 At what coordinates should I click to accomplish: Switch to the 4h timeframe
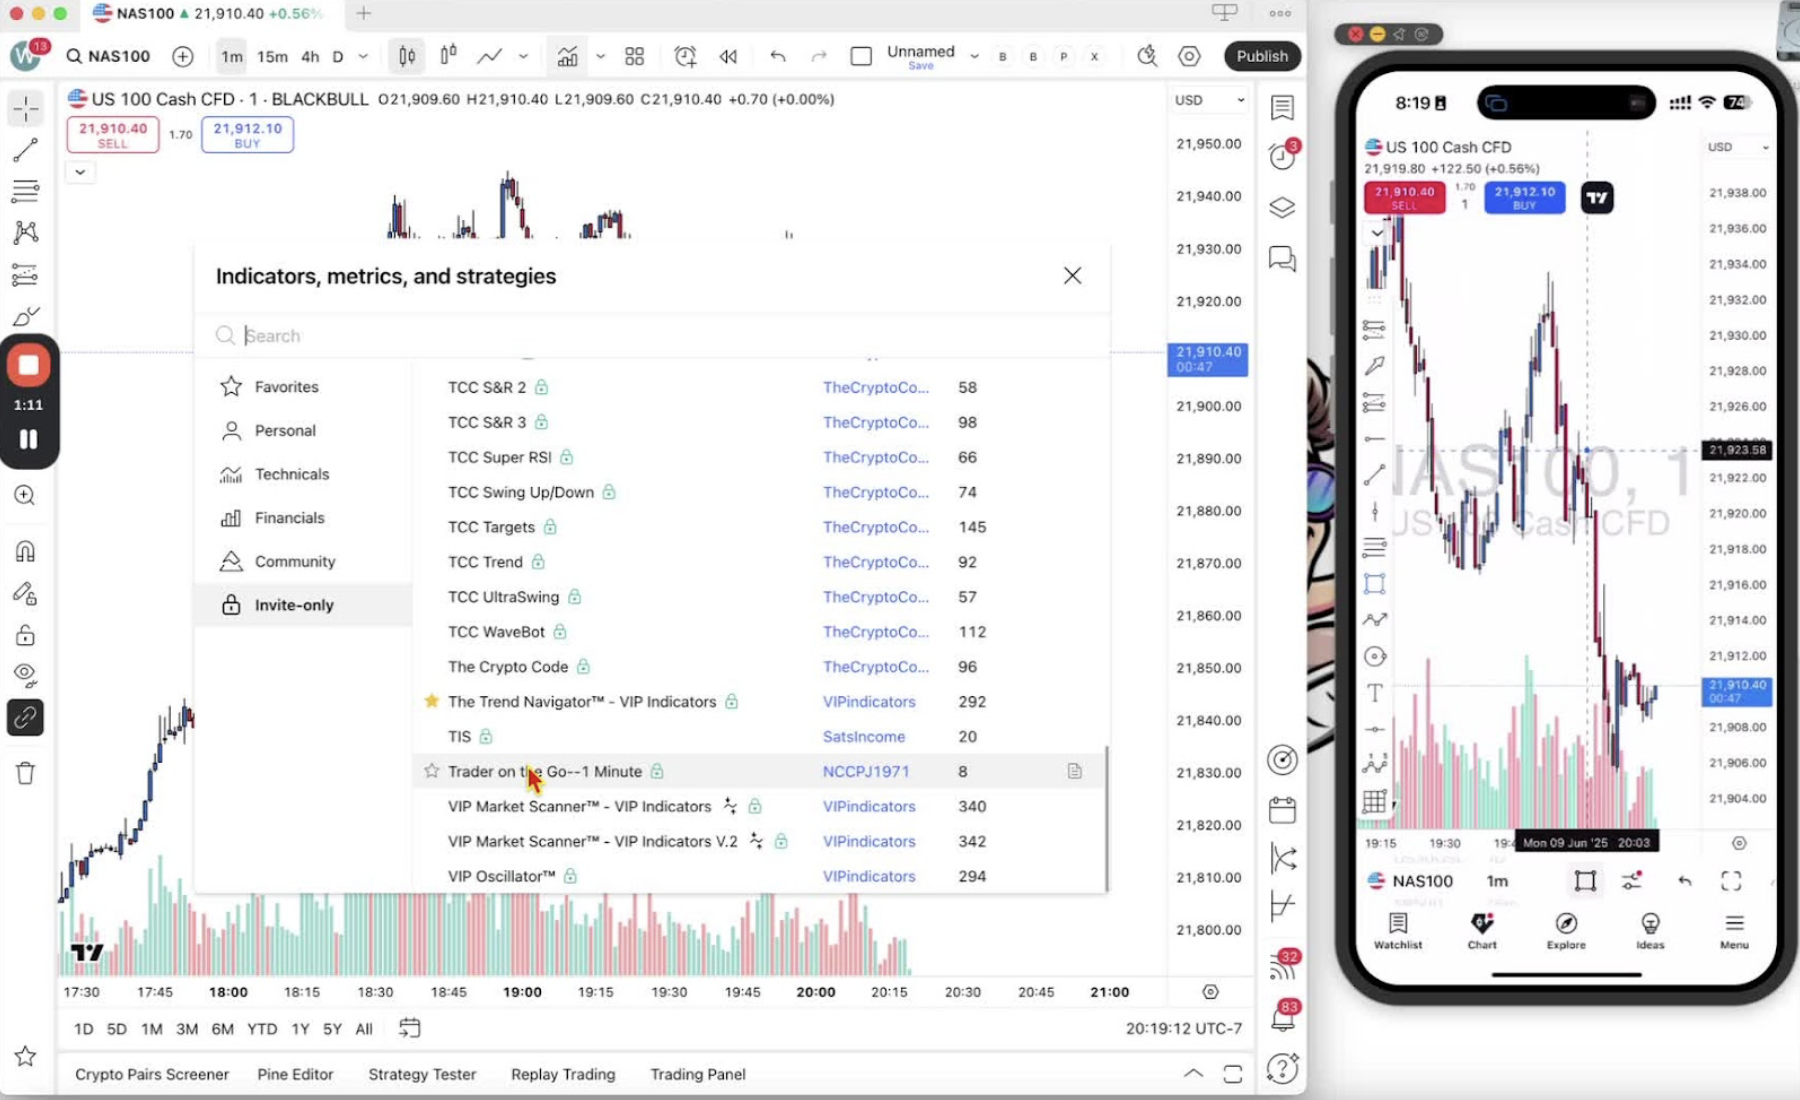pos(310,56)
